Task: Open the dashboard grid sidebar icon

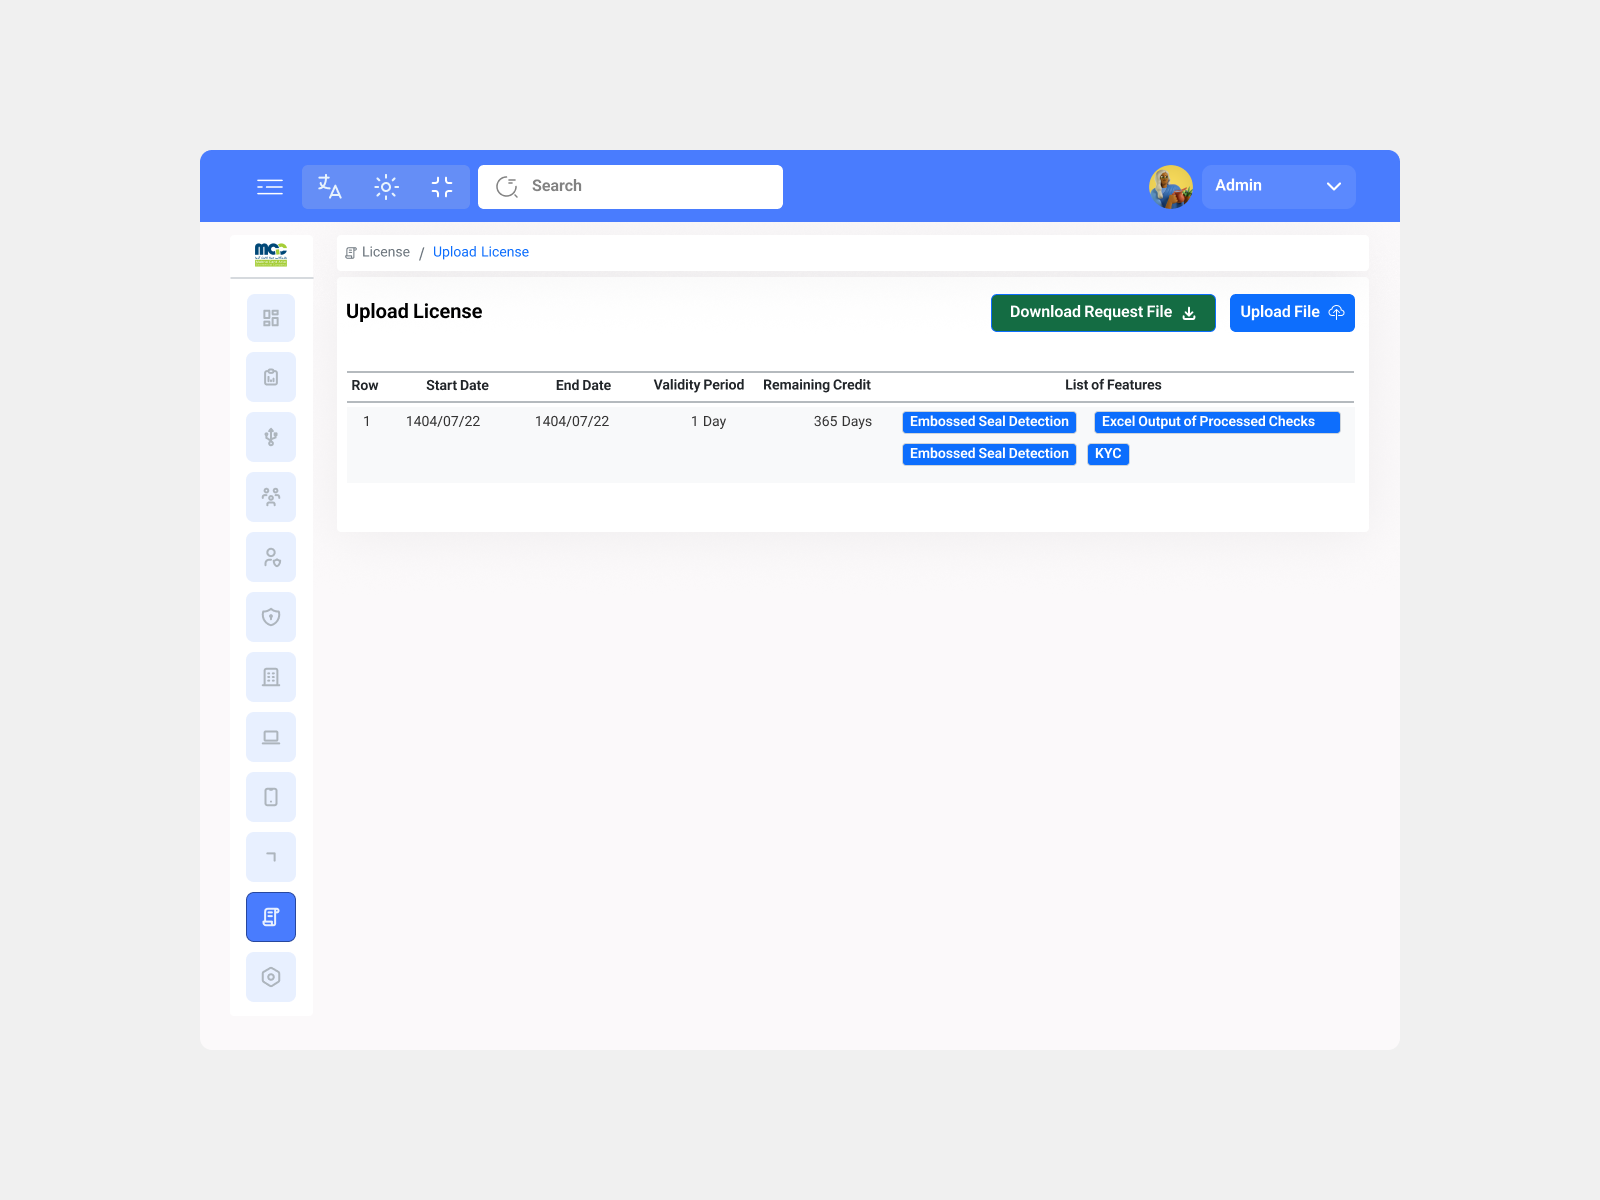Action: (x=271, y=318)
